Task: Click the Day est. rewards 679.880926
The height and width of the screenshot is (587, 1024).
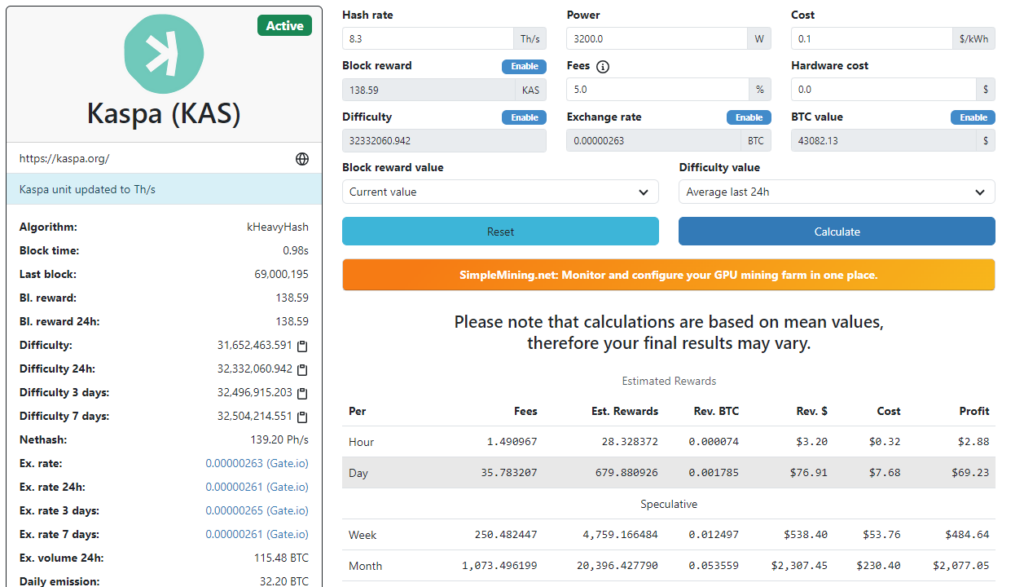Action: click(626, 472)
